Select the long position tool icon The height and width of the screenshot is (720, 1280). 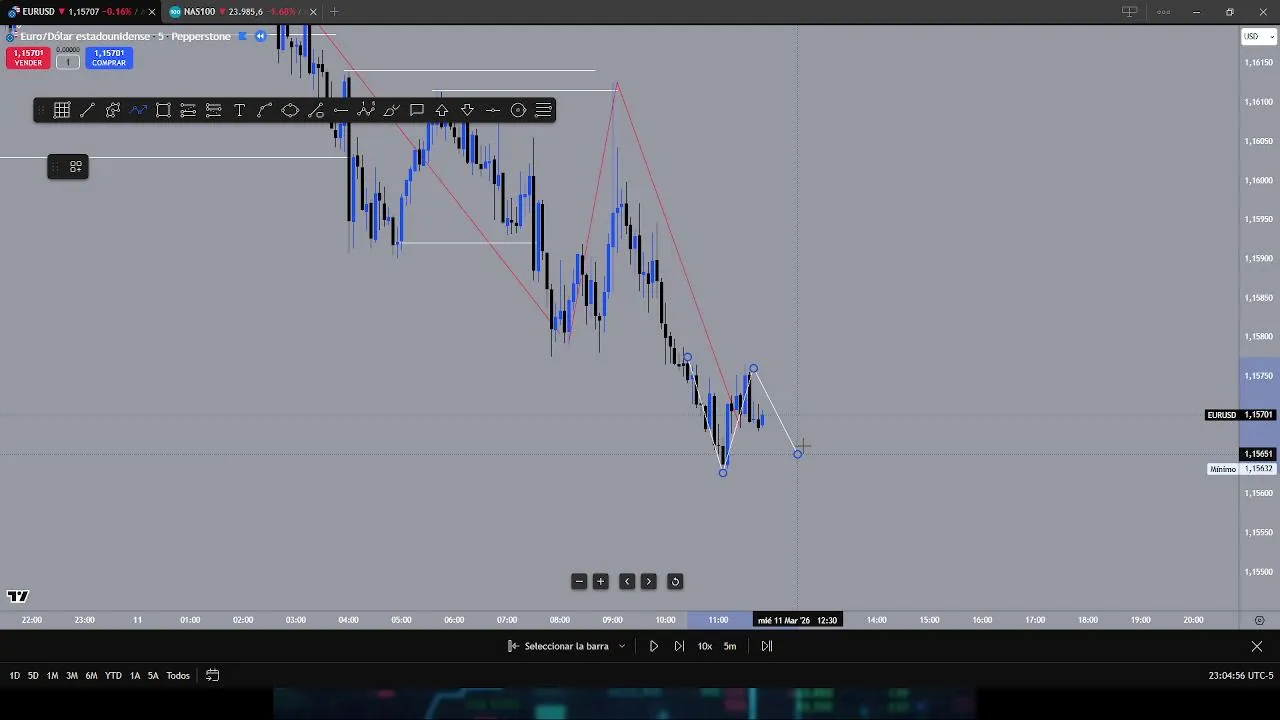point(188,110)
